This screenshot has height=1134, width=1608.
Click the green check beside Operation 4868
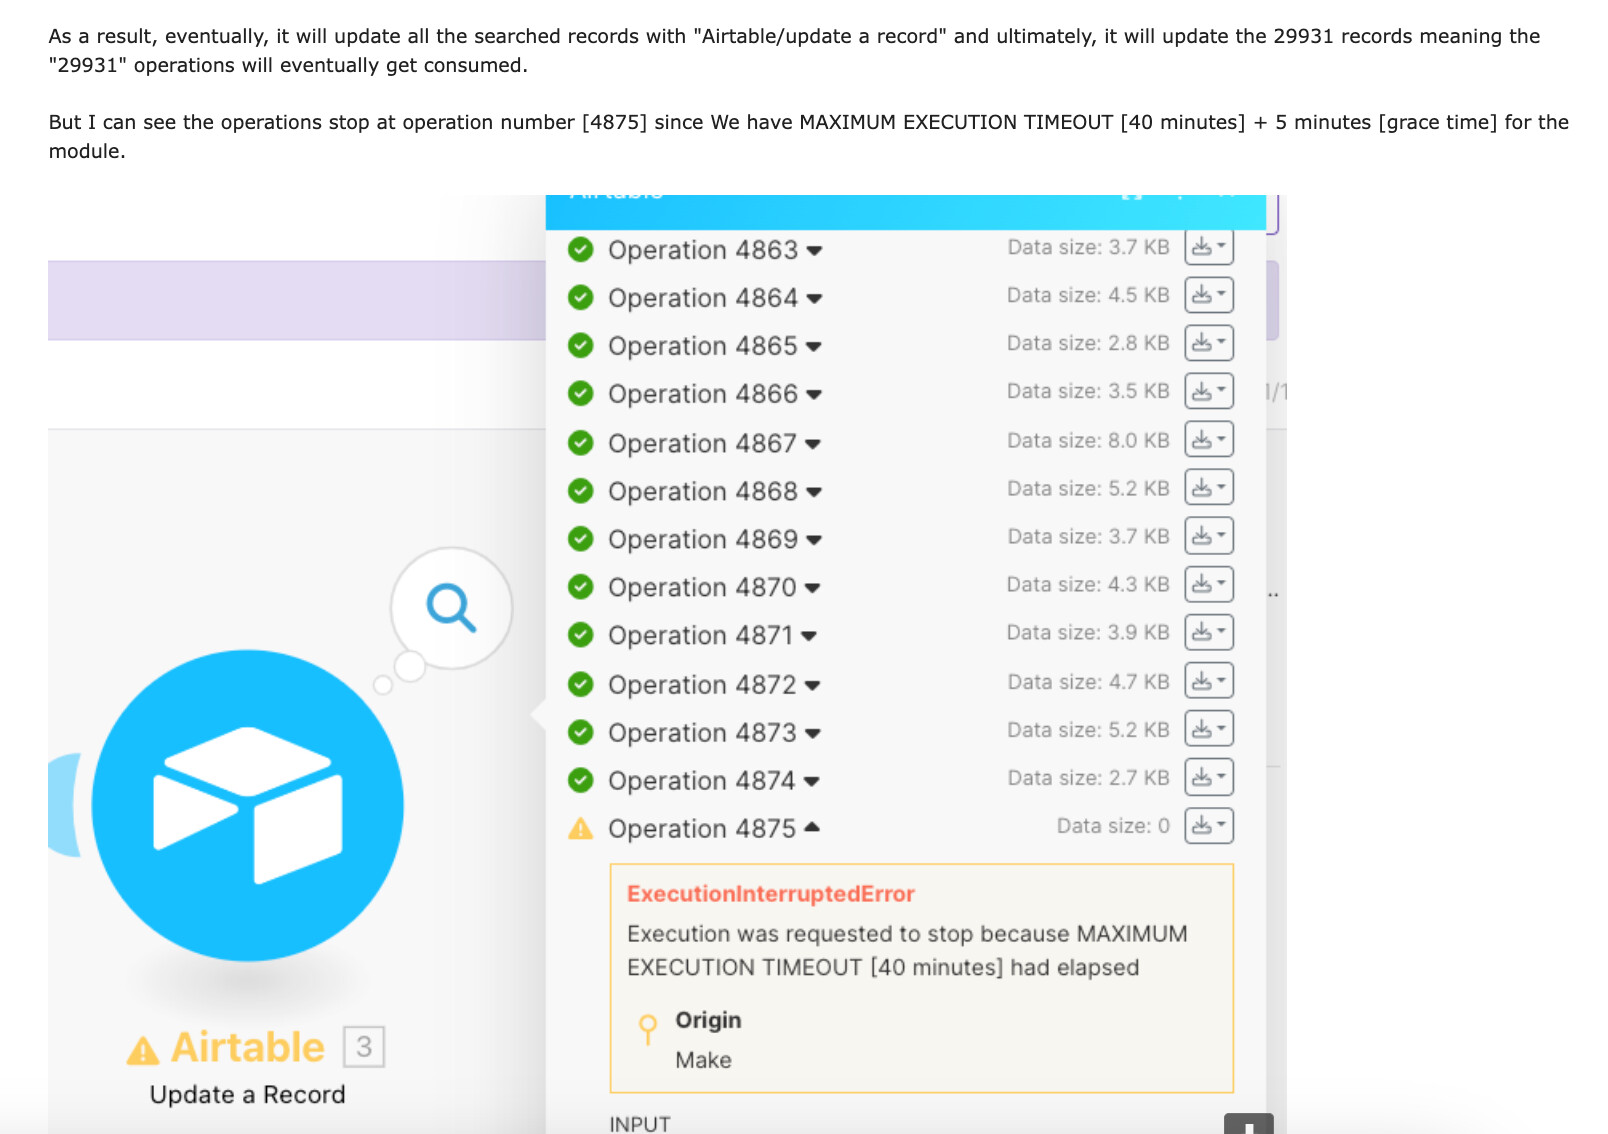[x=580, y=491]
